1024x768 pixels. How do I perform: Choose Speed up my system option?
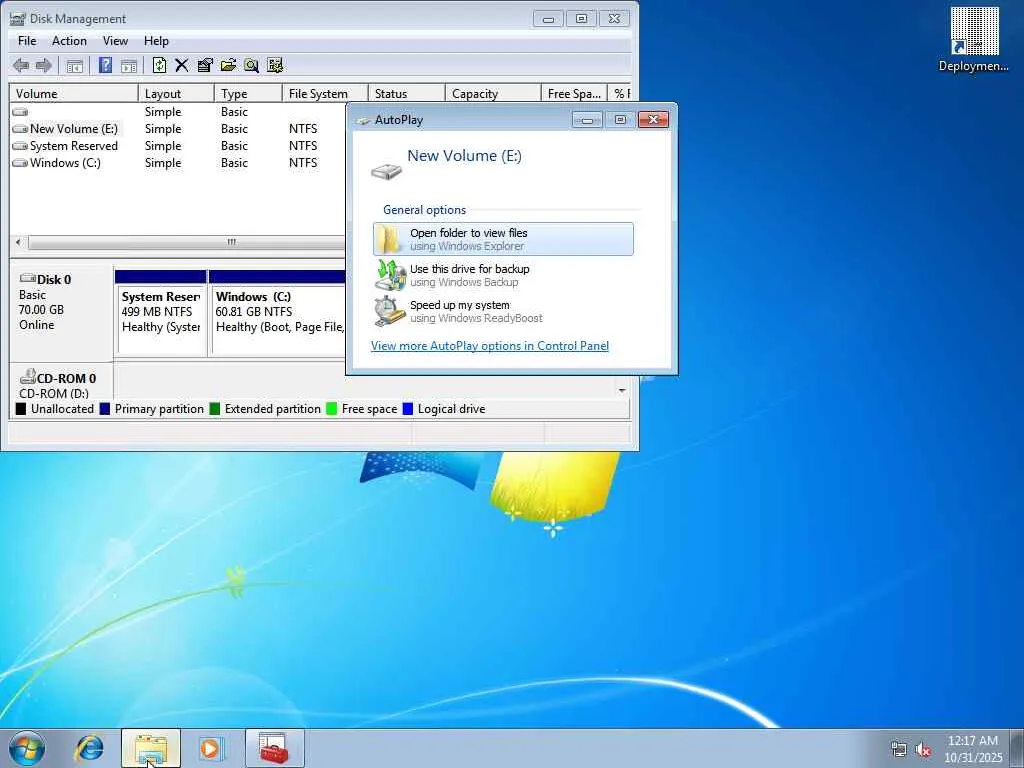click(x=503, y=311)
